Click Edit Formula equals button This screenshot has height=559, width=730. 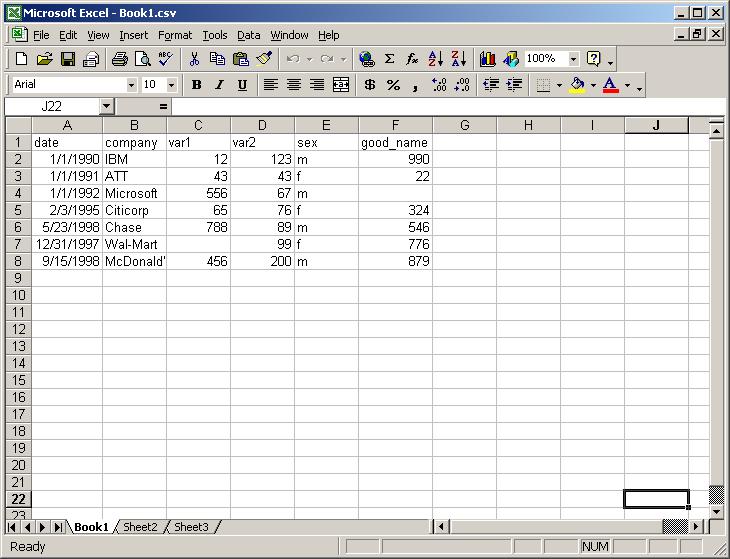163,107
